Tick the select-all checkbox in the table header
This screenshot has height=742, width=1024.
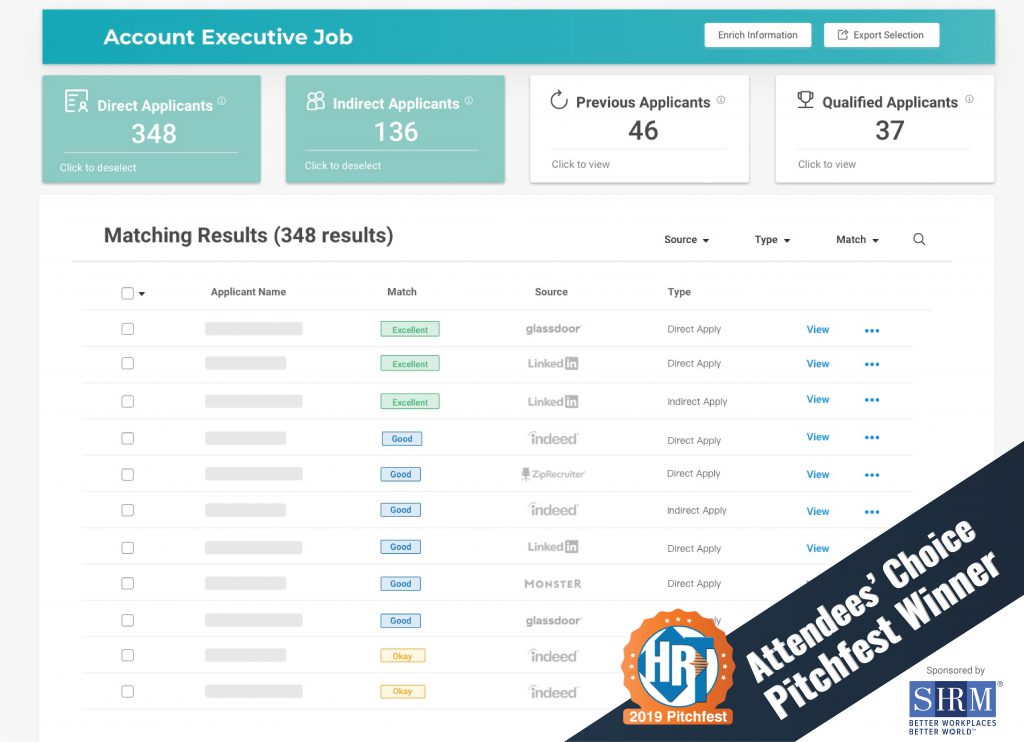click(127, 293)
